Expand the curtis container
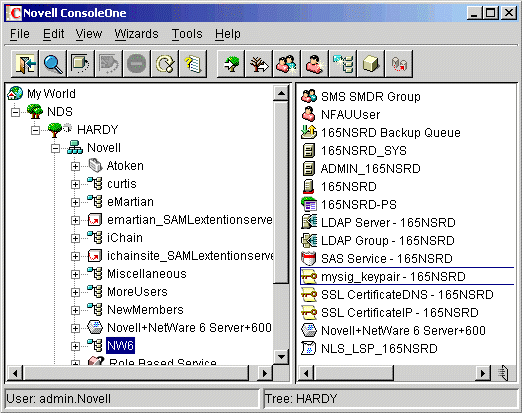 click(75, 184)
